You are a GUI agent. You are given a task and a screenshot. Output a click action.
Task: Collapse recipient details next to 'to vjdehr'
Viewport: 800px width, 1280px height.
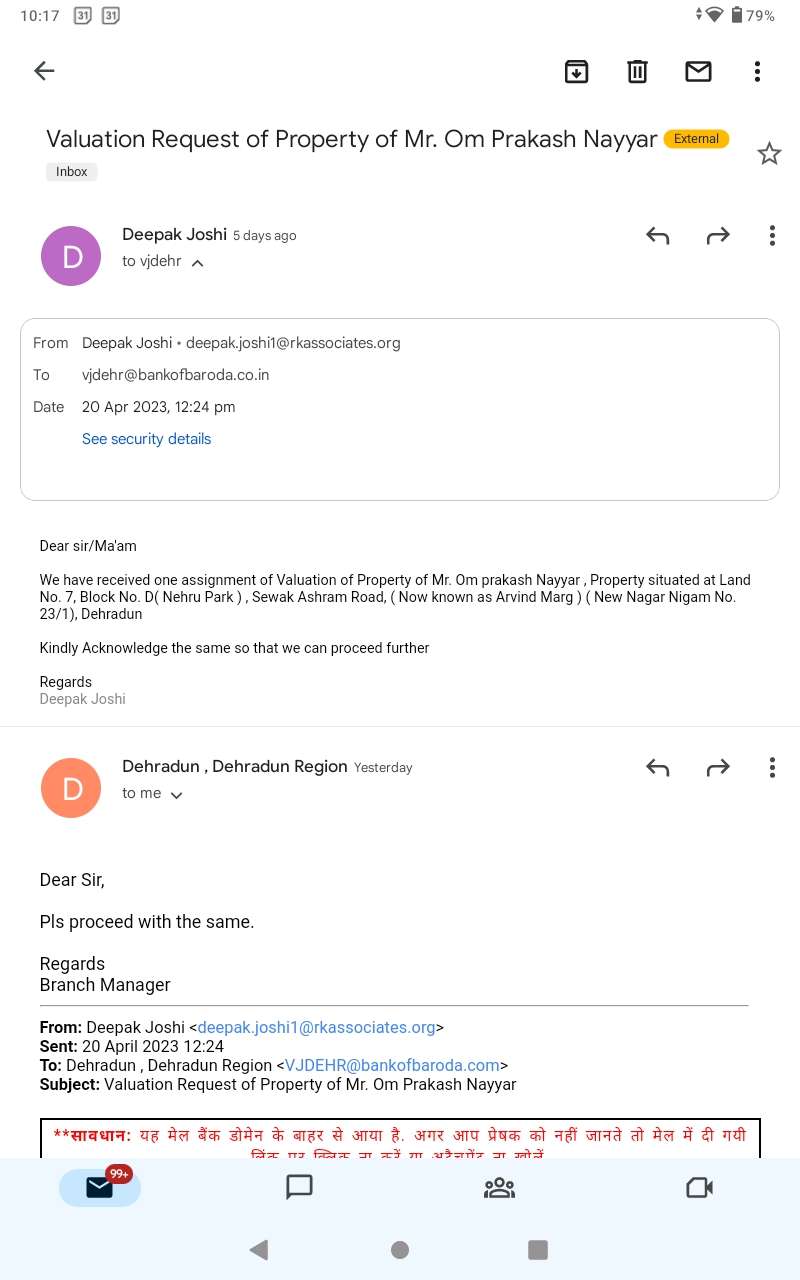(x=198, y=263)
